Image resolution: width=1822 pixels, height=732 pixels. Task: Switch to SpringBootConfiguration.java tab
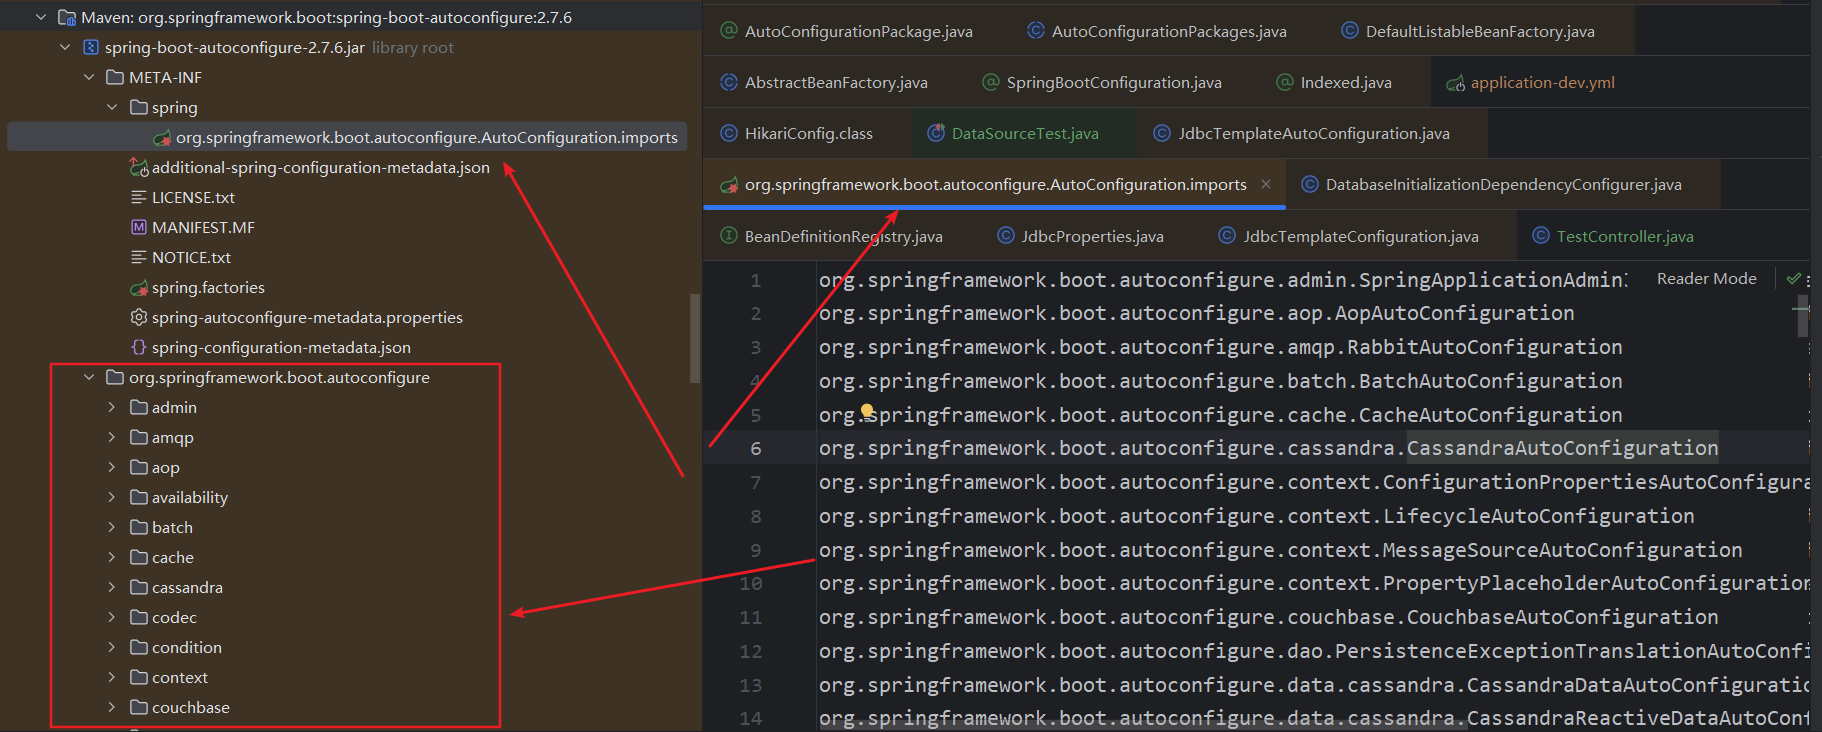tap(1102, 82)
